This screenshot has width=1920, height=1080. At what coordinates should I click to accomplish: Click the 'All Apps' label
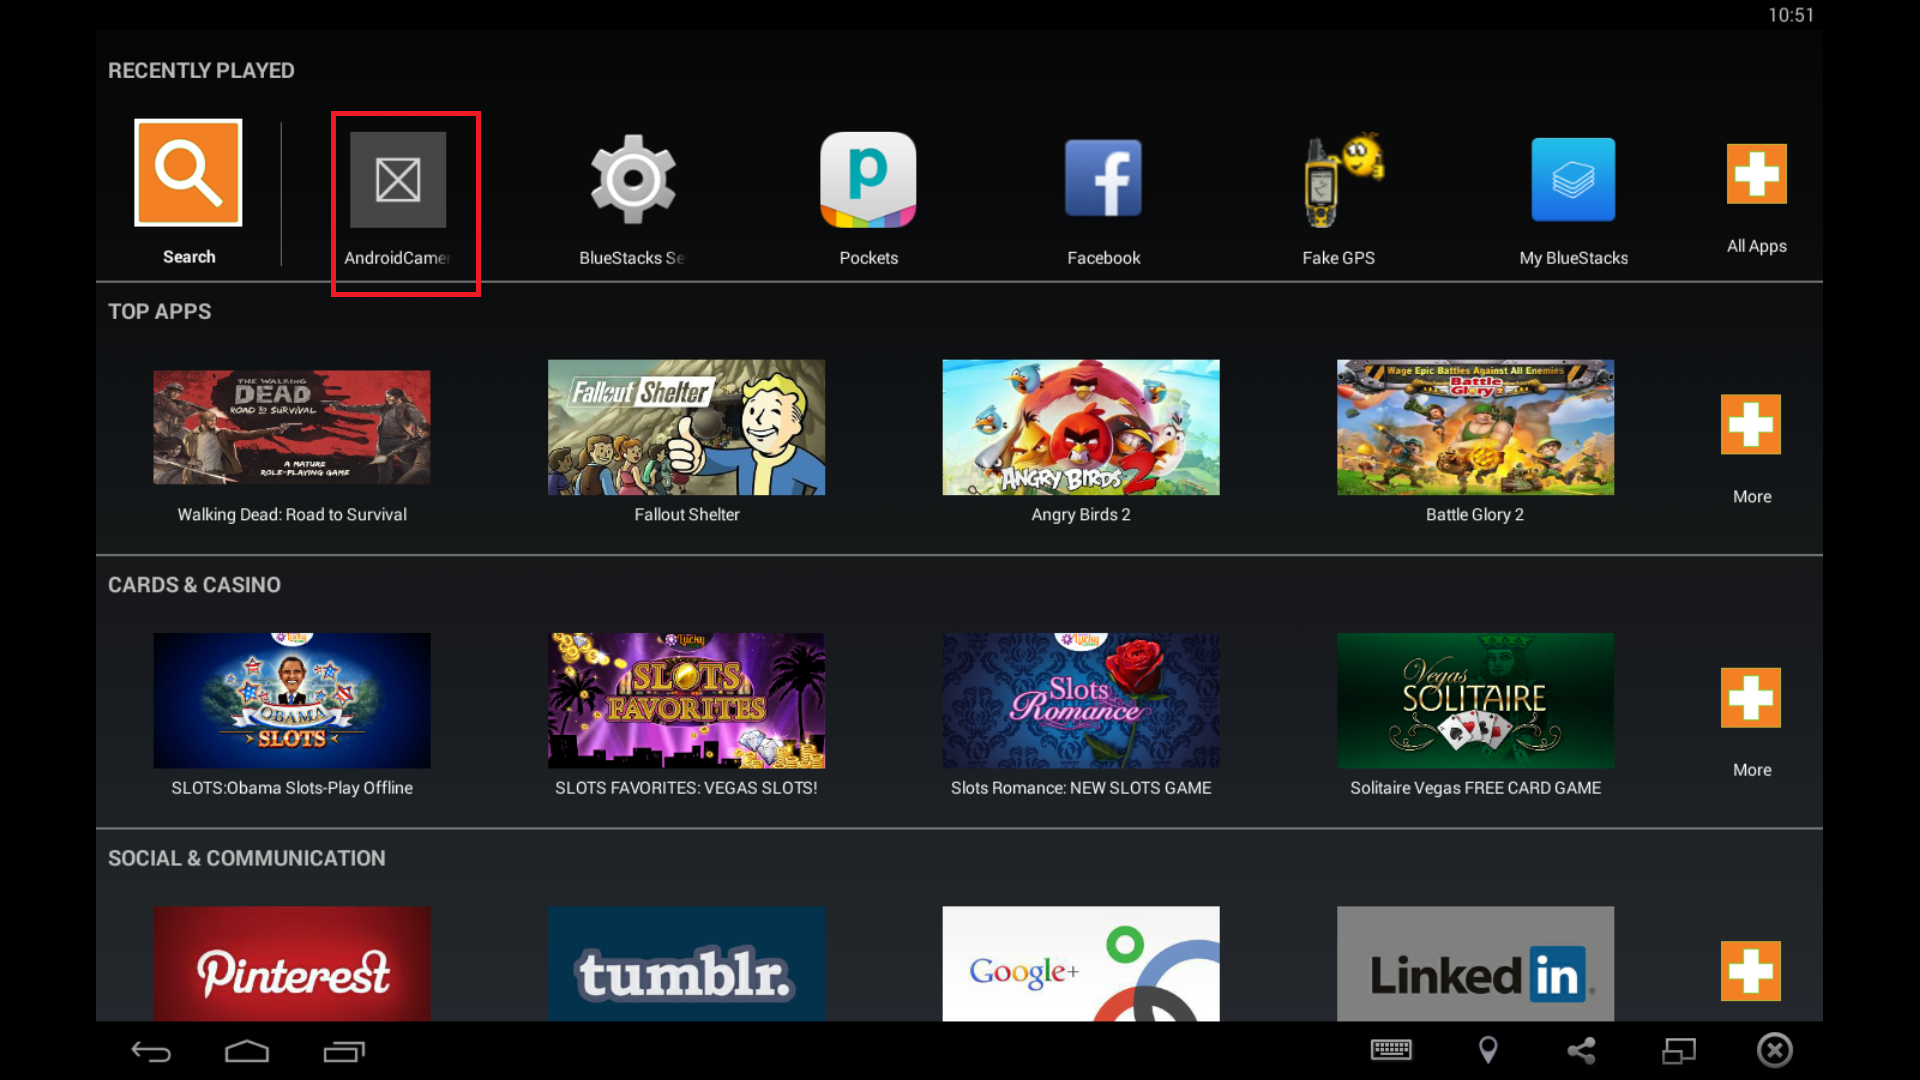tap(1757, 246)
